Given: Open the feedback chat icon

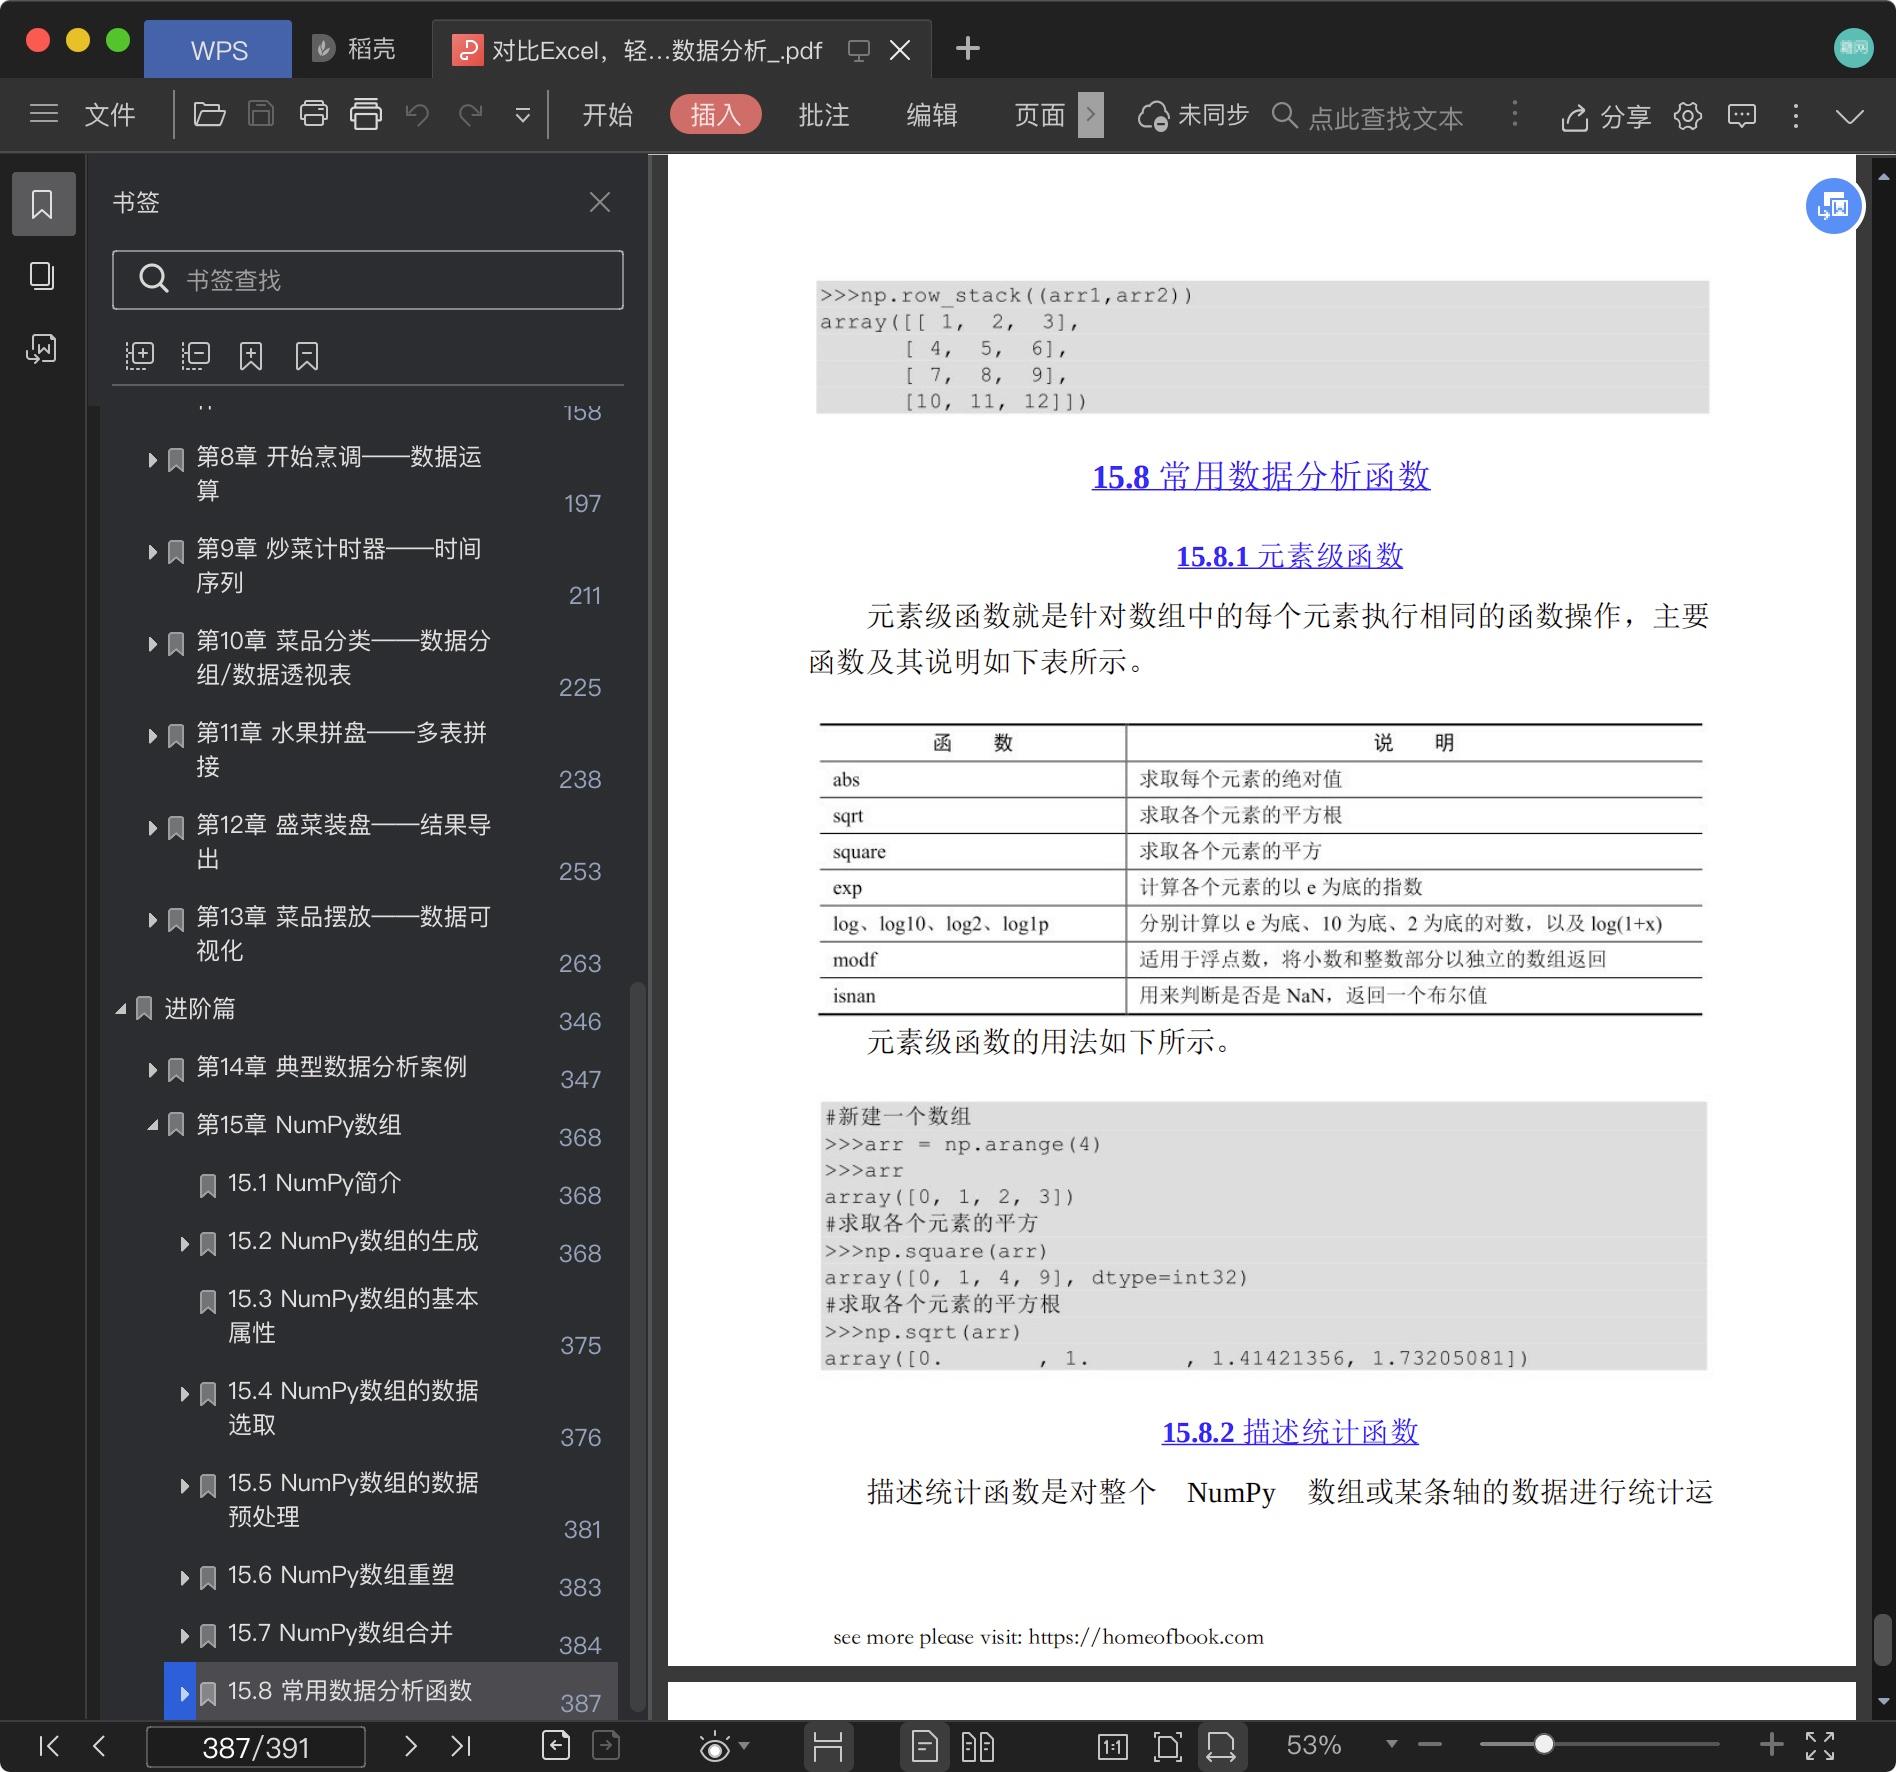Looking at the screenshot, I should (1742, 116).
